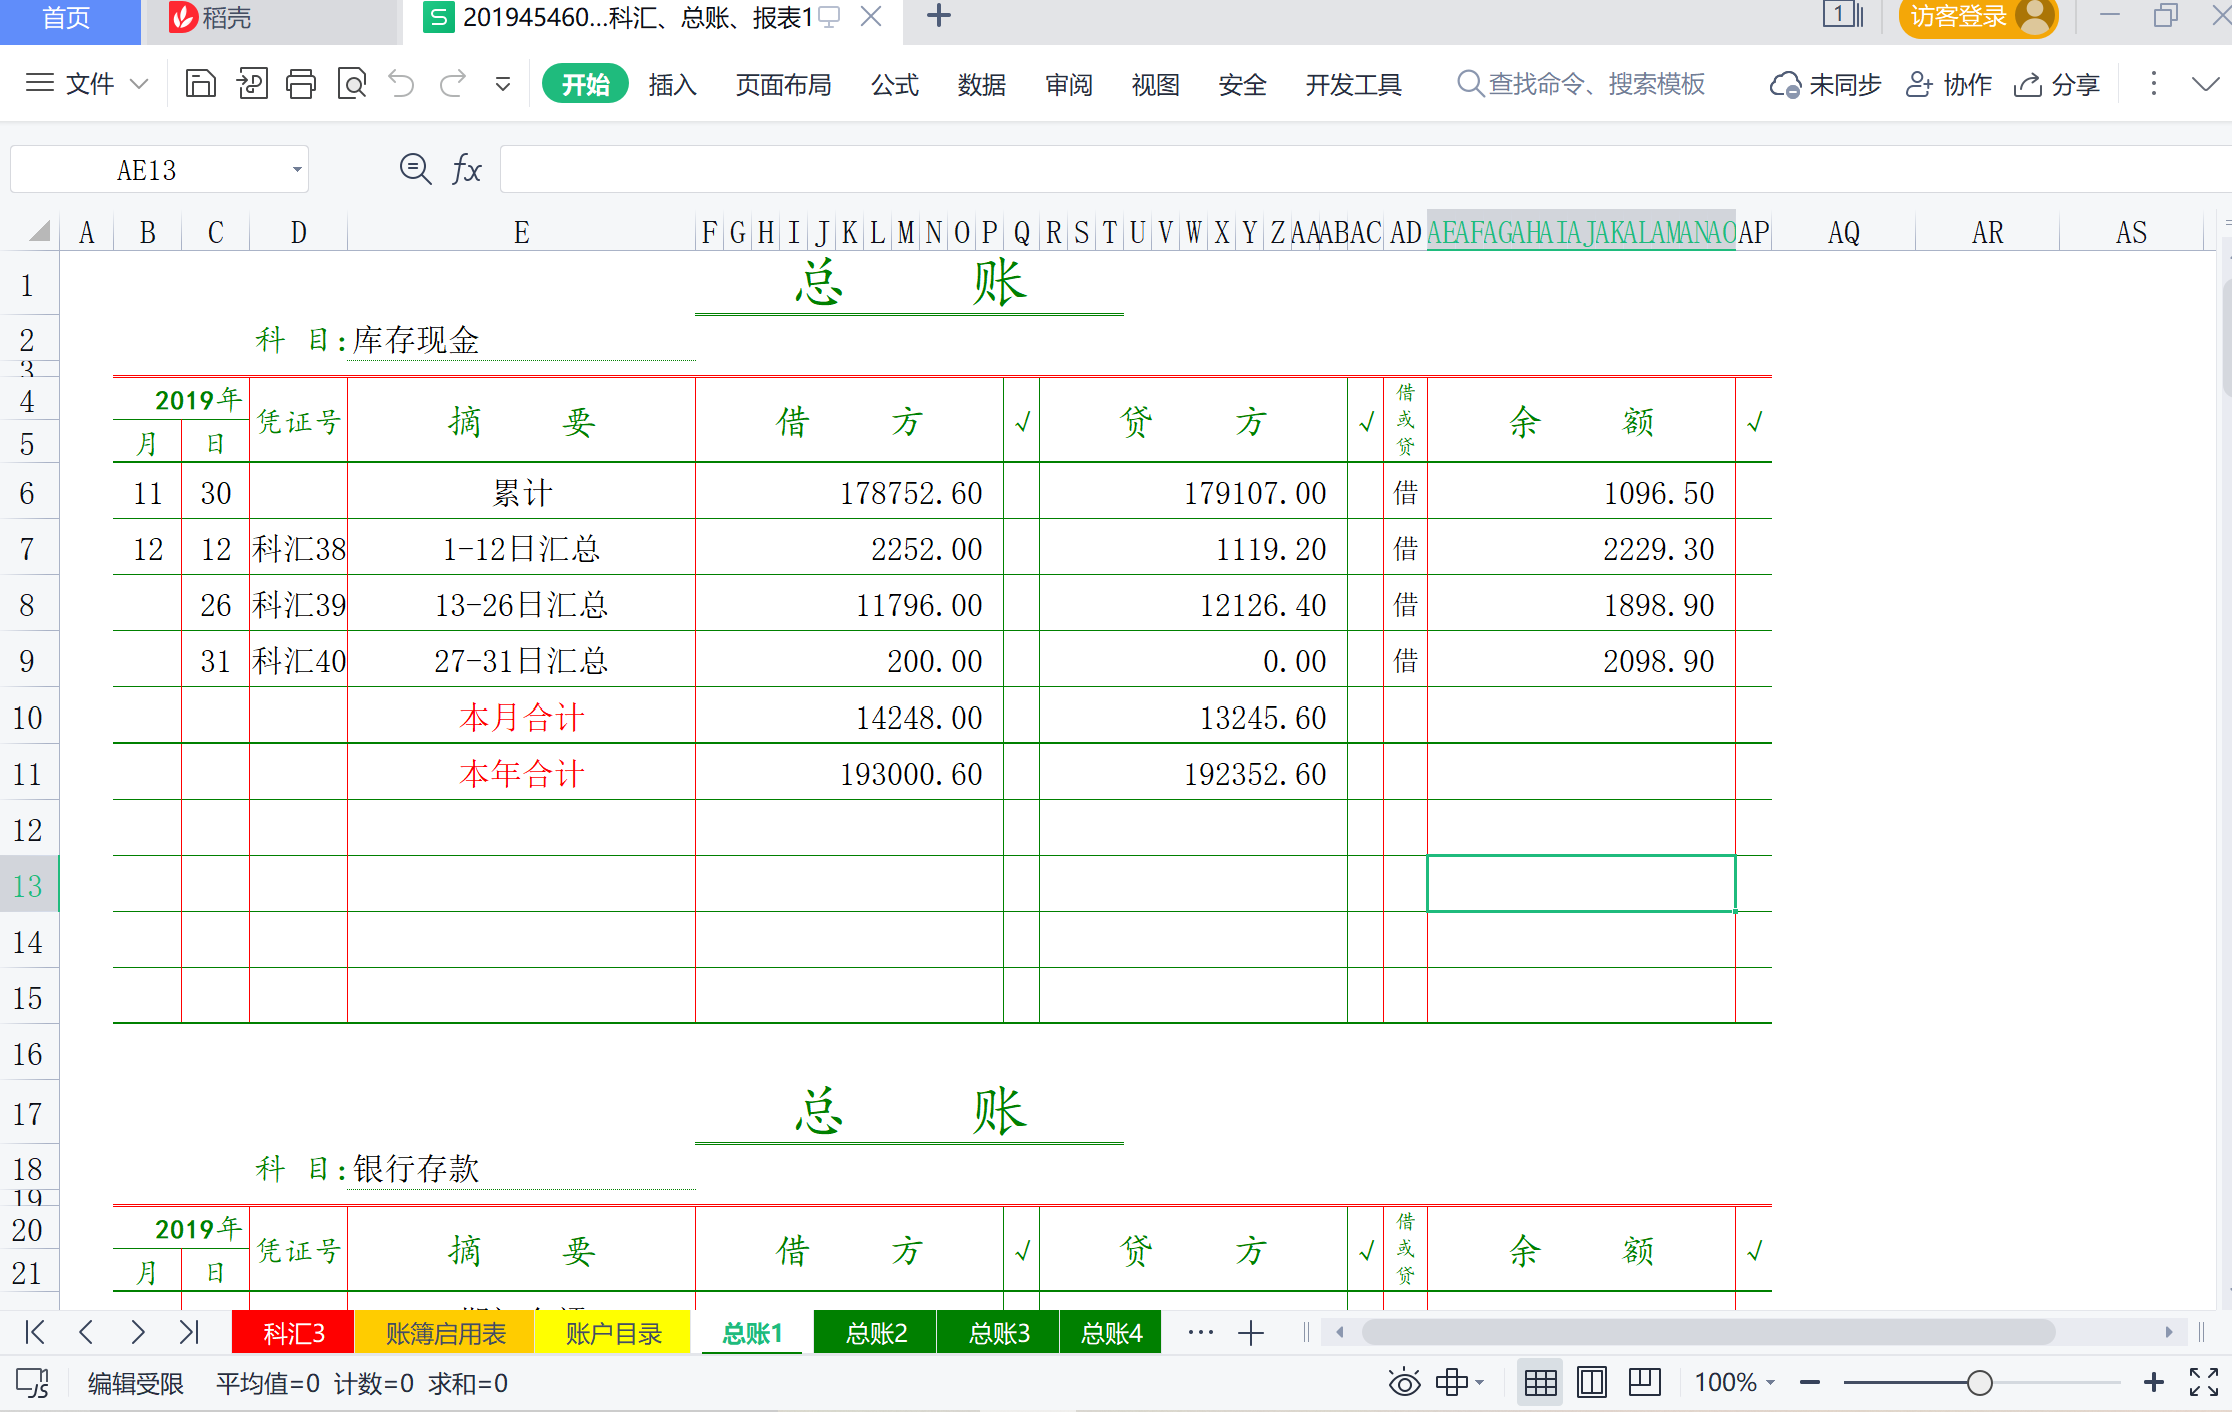Open the 公式 ribbon tab

point(894,85)
